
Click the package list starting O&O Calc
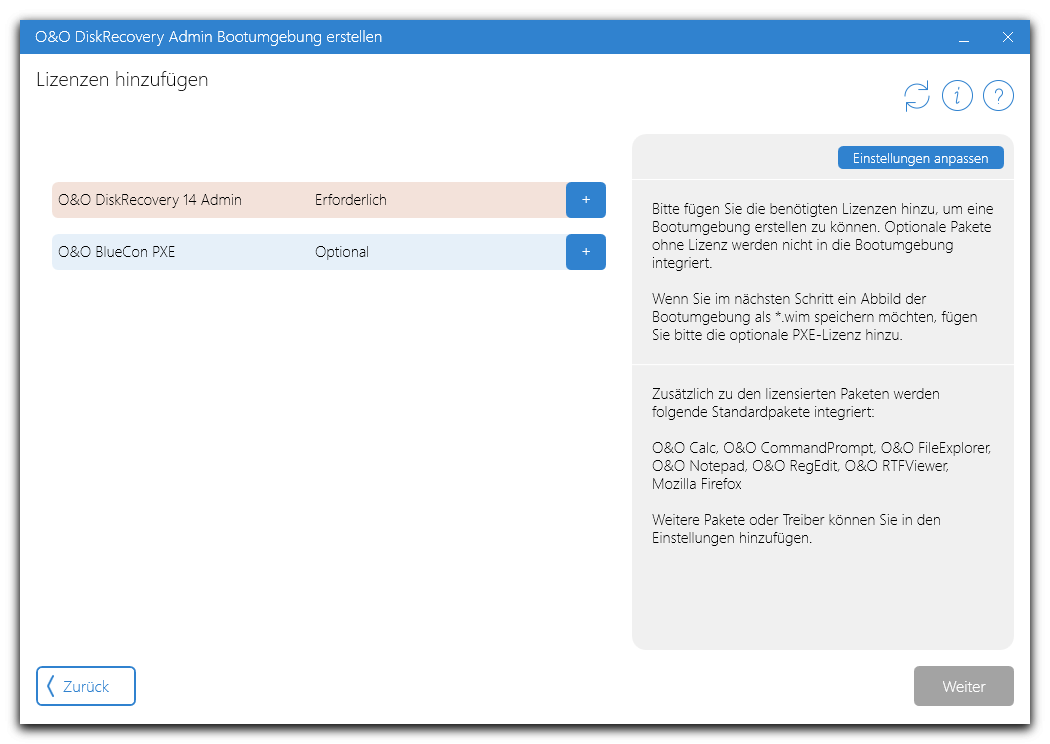coord(822,465)
